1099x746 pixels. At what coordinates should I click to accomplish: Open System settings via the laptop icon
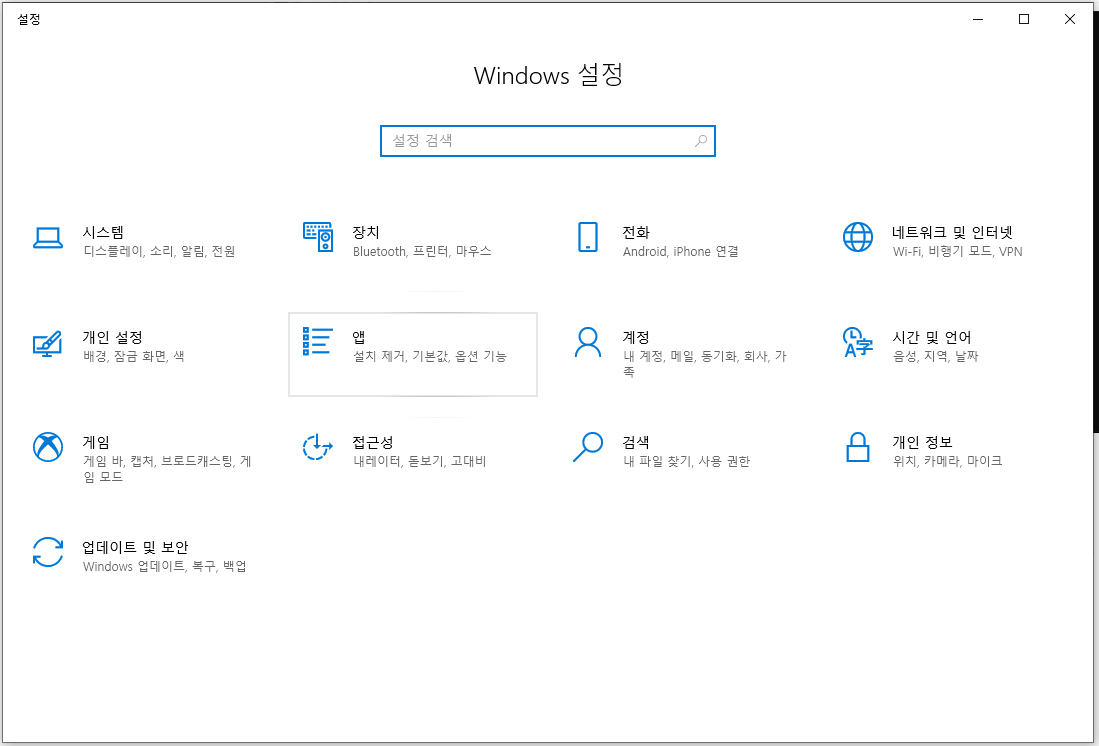tap(48, 238)
